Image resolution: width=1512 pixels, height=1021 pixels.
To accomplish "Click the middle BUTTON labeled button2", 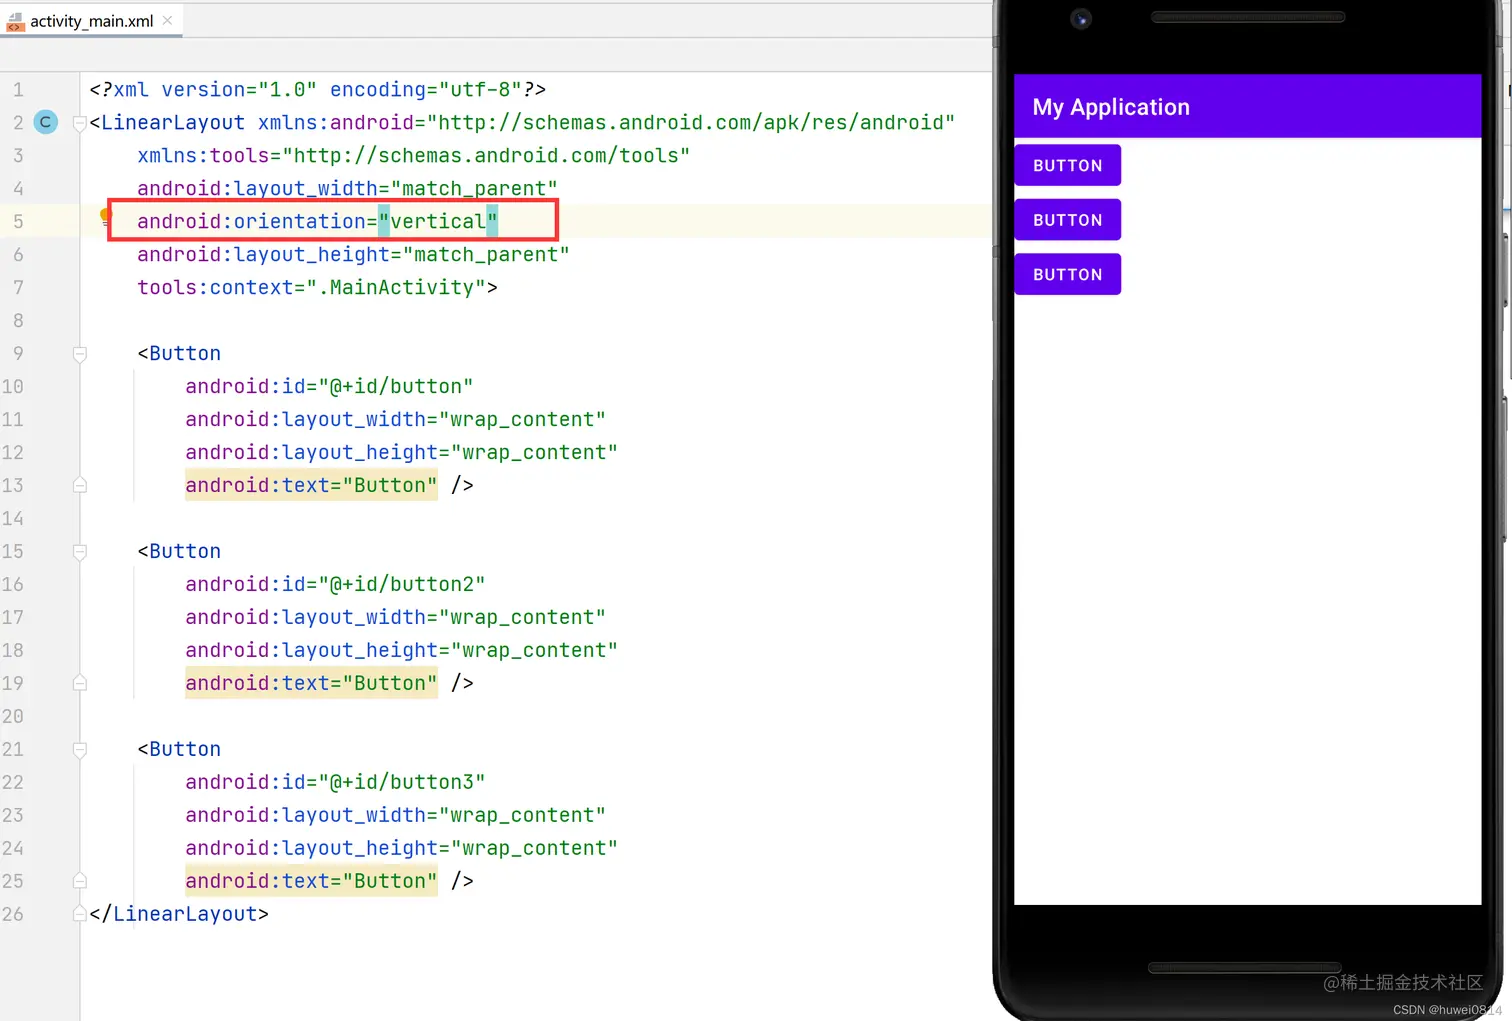I will pos(1067,219).
